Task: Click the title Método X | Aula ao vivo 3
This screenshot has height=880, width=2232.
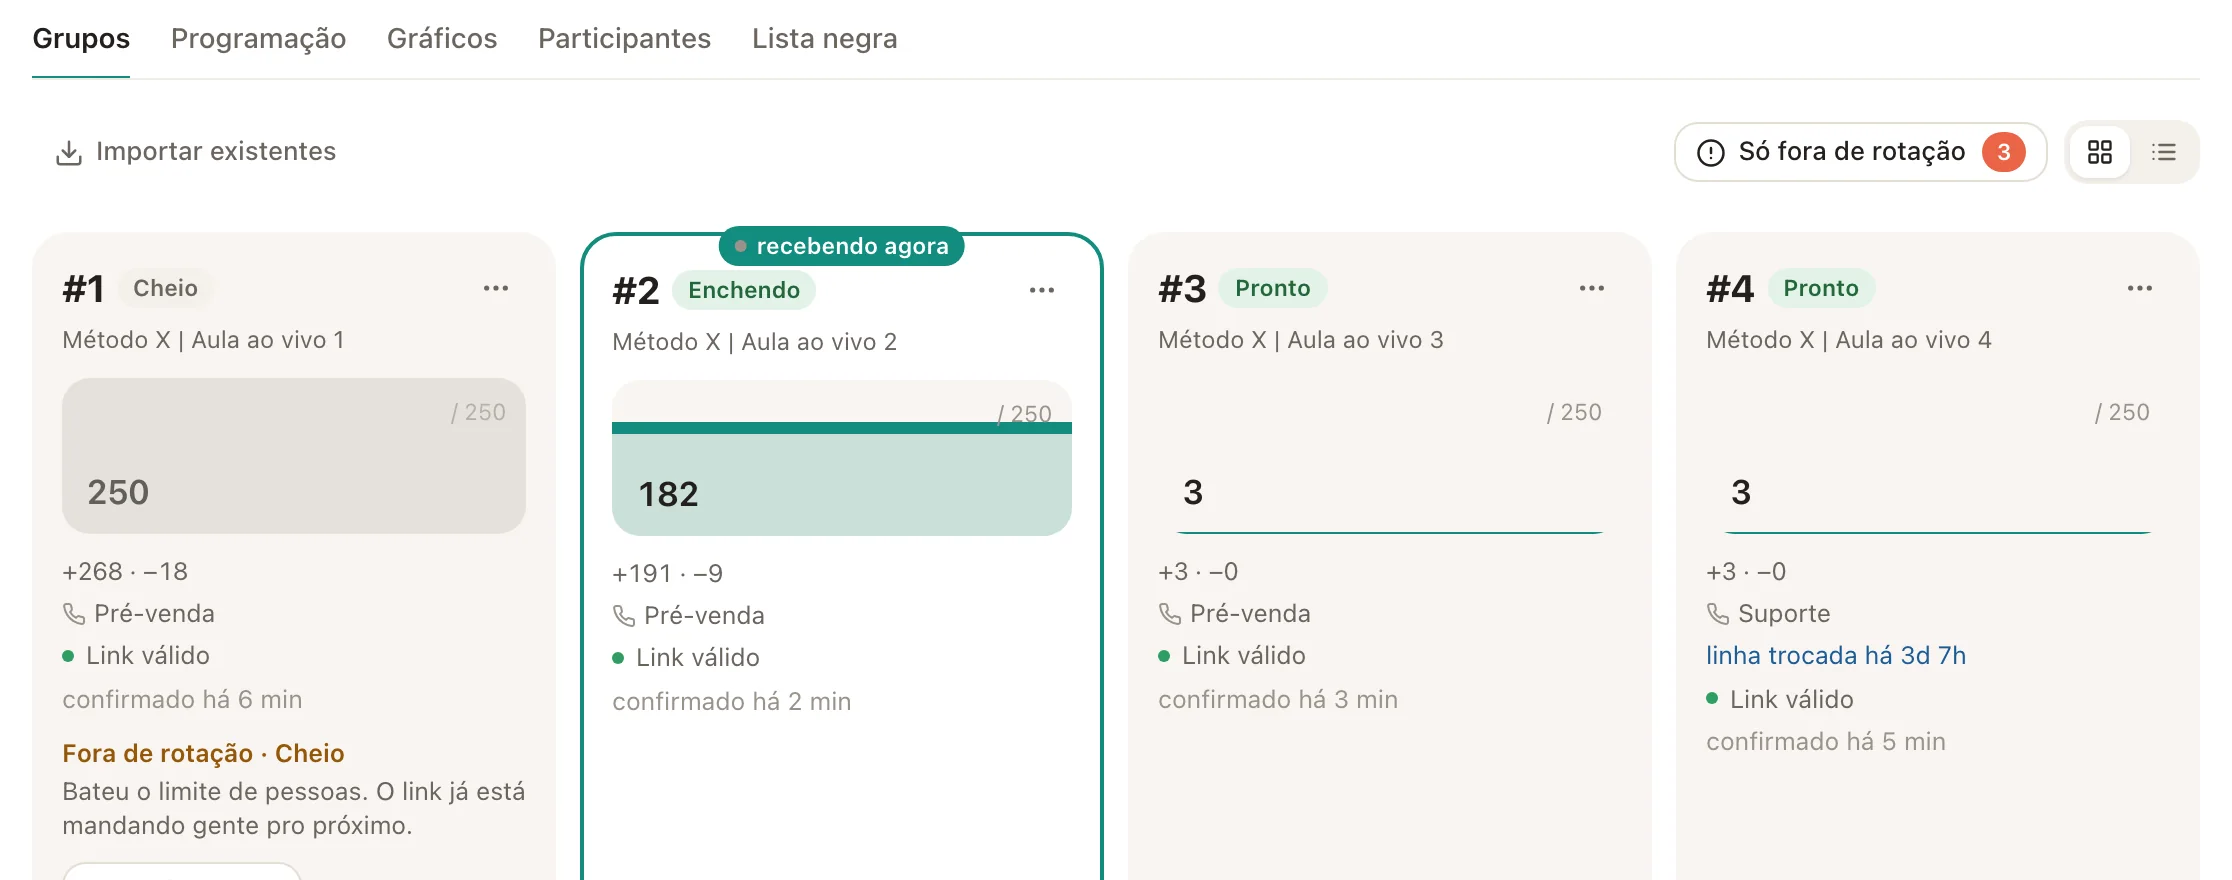Action: [x=1301, y=340]
